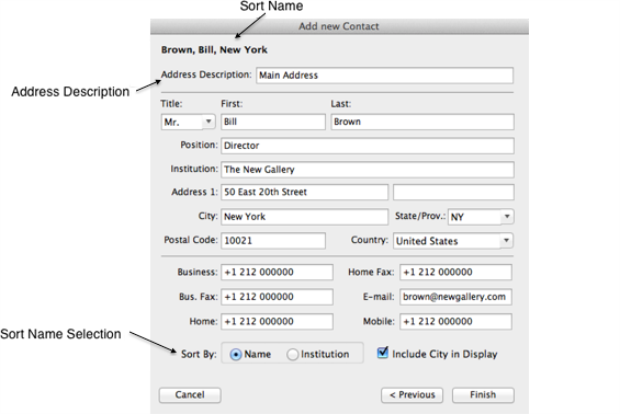Click the Finish button

[482, 395]
